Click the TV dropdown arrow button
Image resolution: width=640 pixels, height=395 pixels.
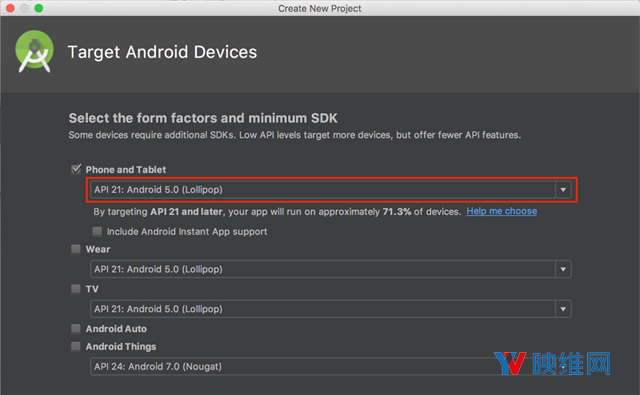(563, 309)
